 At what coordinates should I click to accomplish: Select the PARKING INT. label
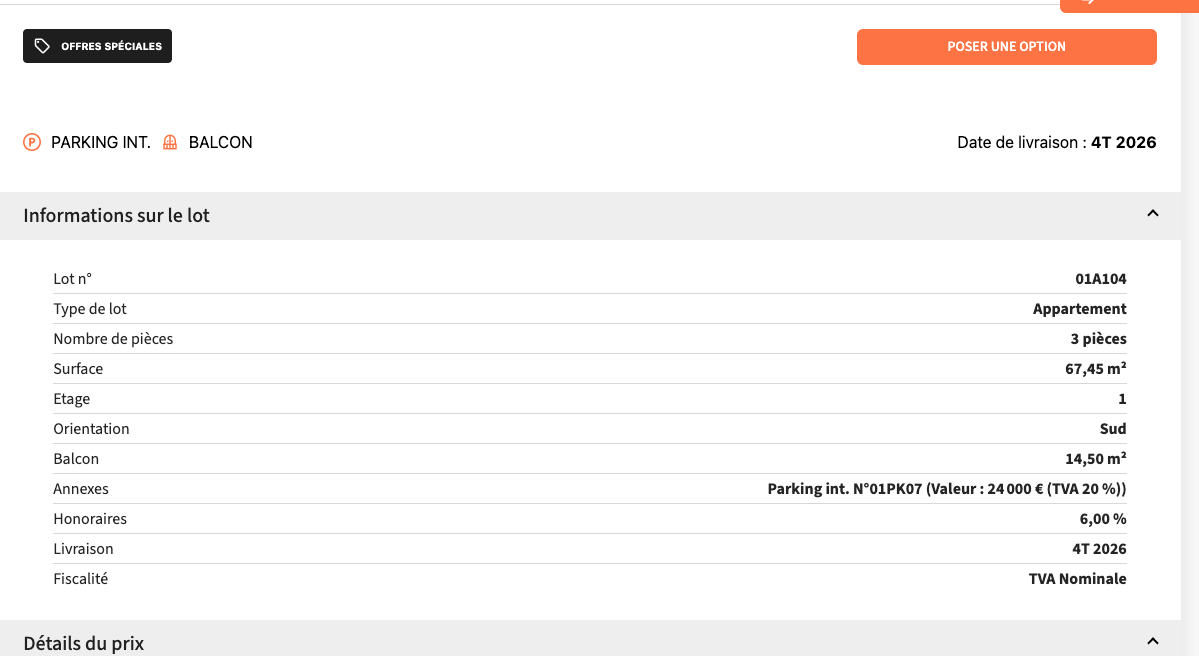(101, 142)
